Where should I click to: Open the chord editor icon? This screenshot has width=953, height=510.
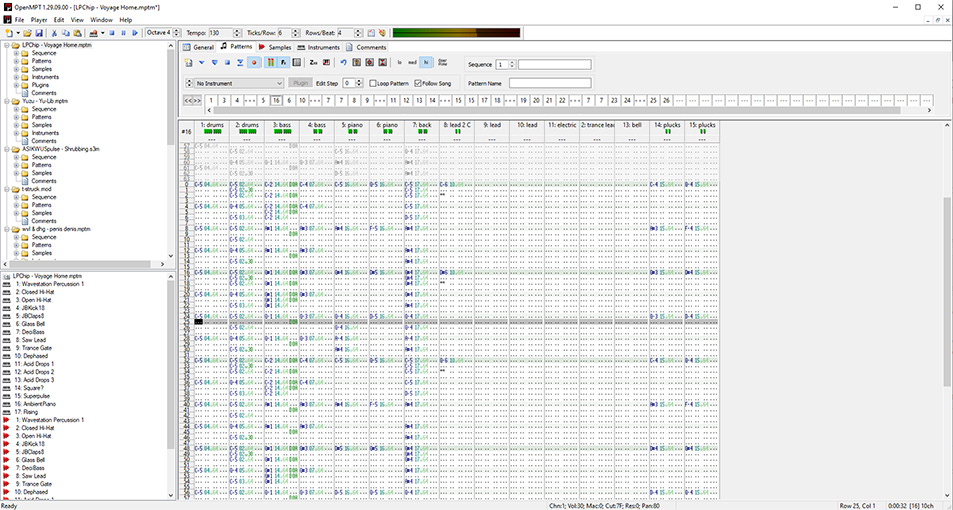(326, 62)
